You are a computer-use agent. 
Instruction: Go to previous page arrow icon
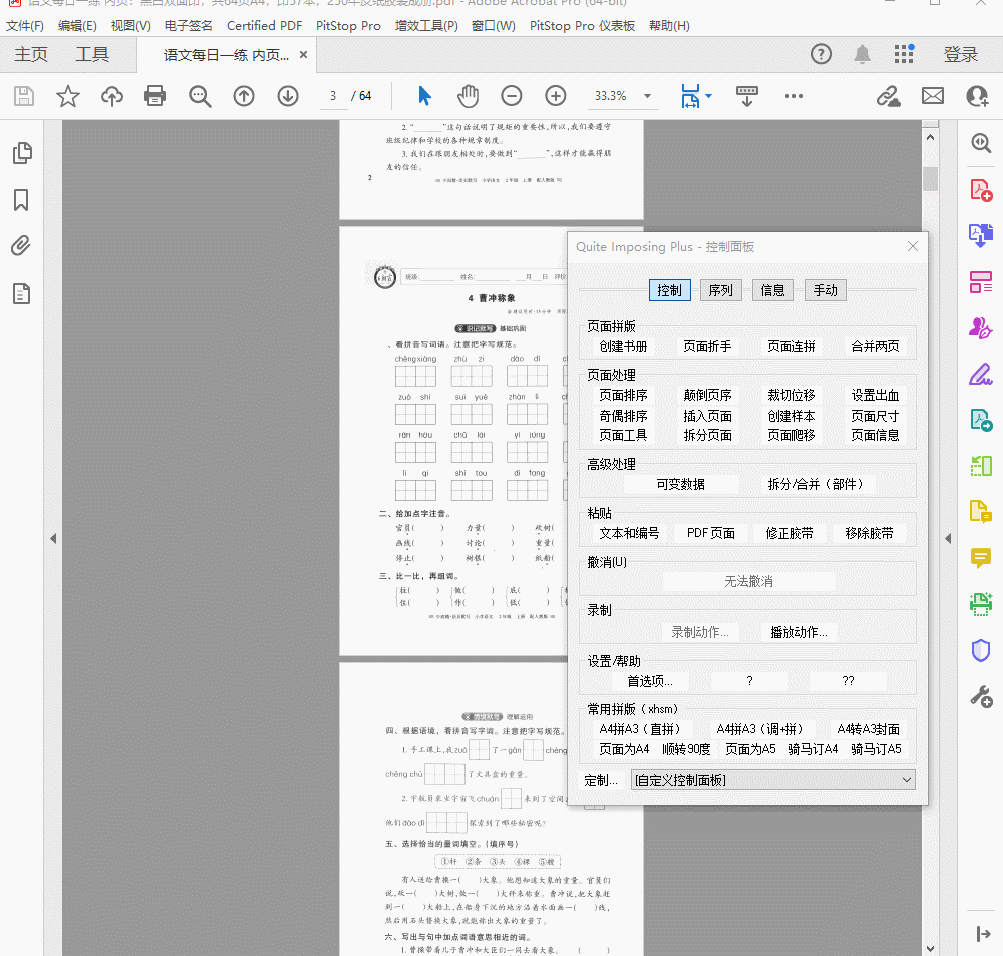244,96
